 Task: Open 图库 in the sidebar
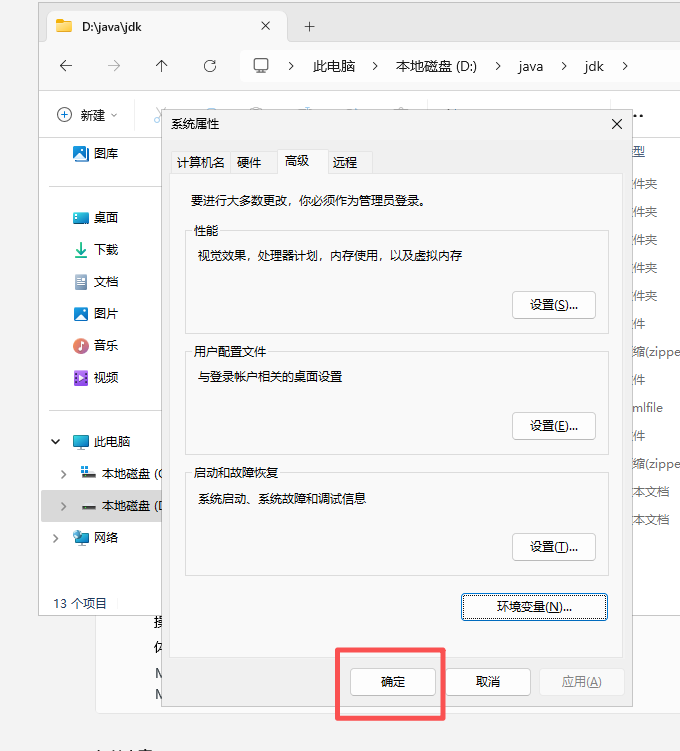95,153
